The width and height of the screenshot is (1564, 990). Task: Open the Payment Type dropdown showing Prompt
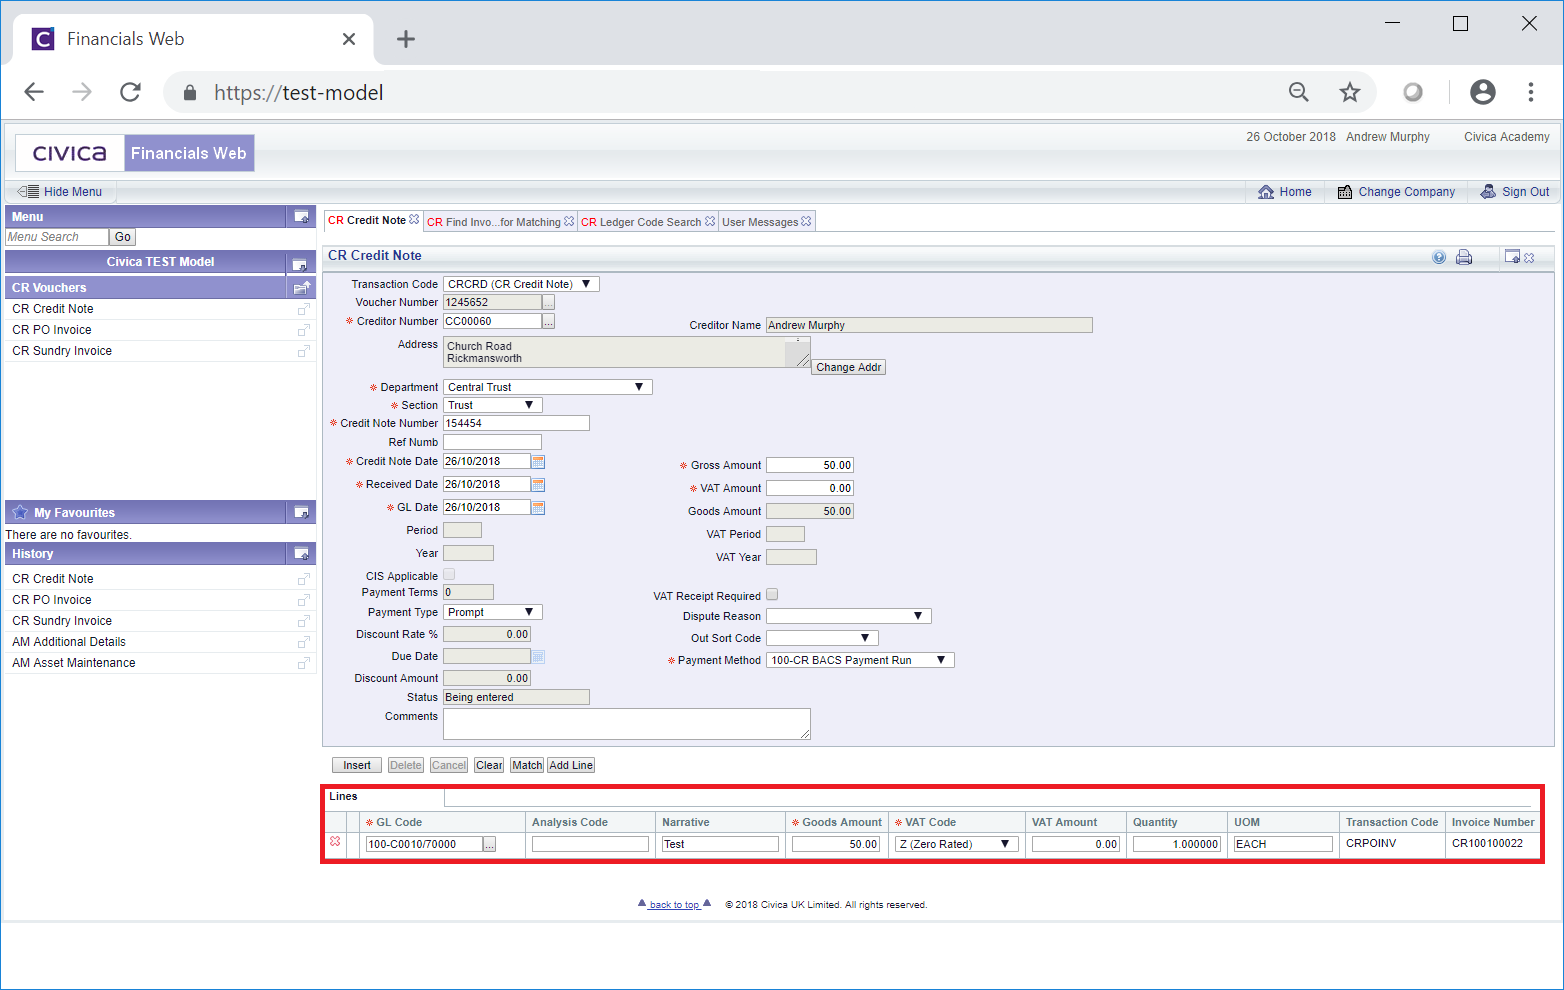click(x=493, y=612)
